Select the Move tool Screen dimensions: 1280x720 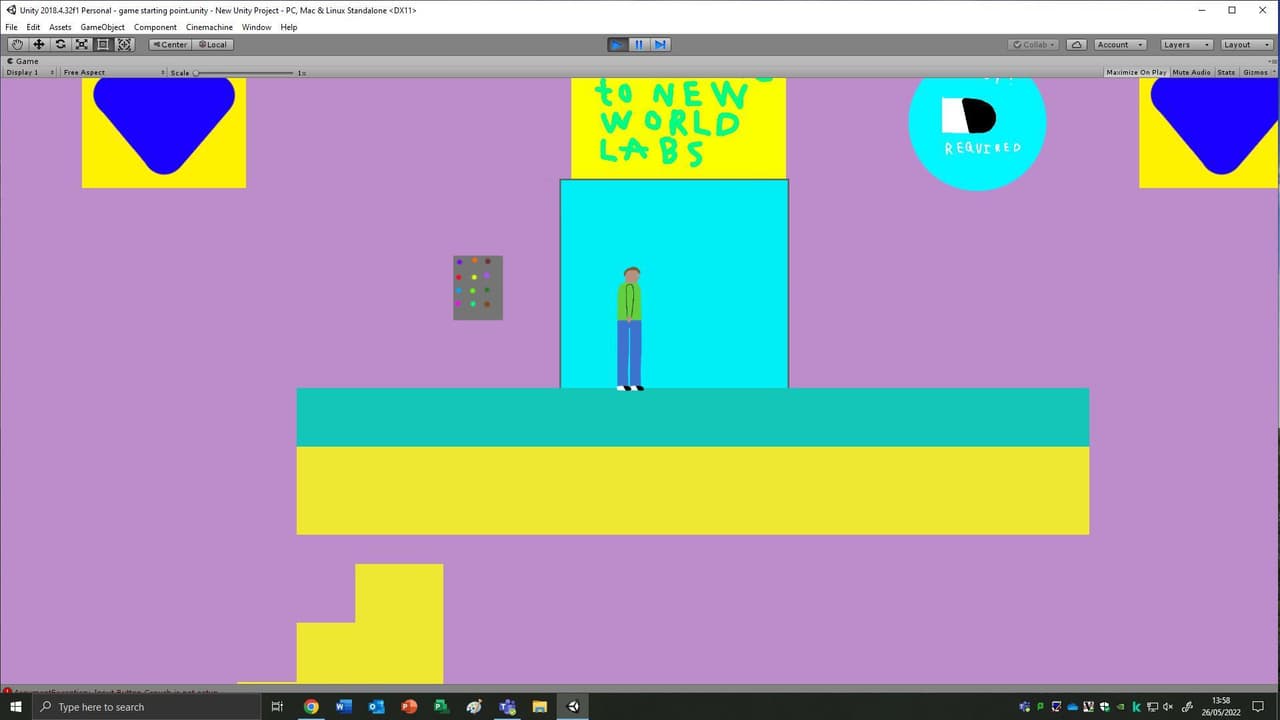39,44
